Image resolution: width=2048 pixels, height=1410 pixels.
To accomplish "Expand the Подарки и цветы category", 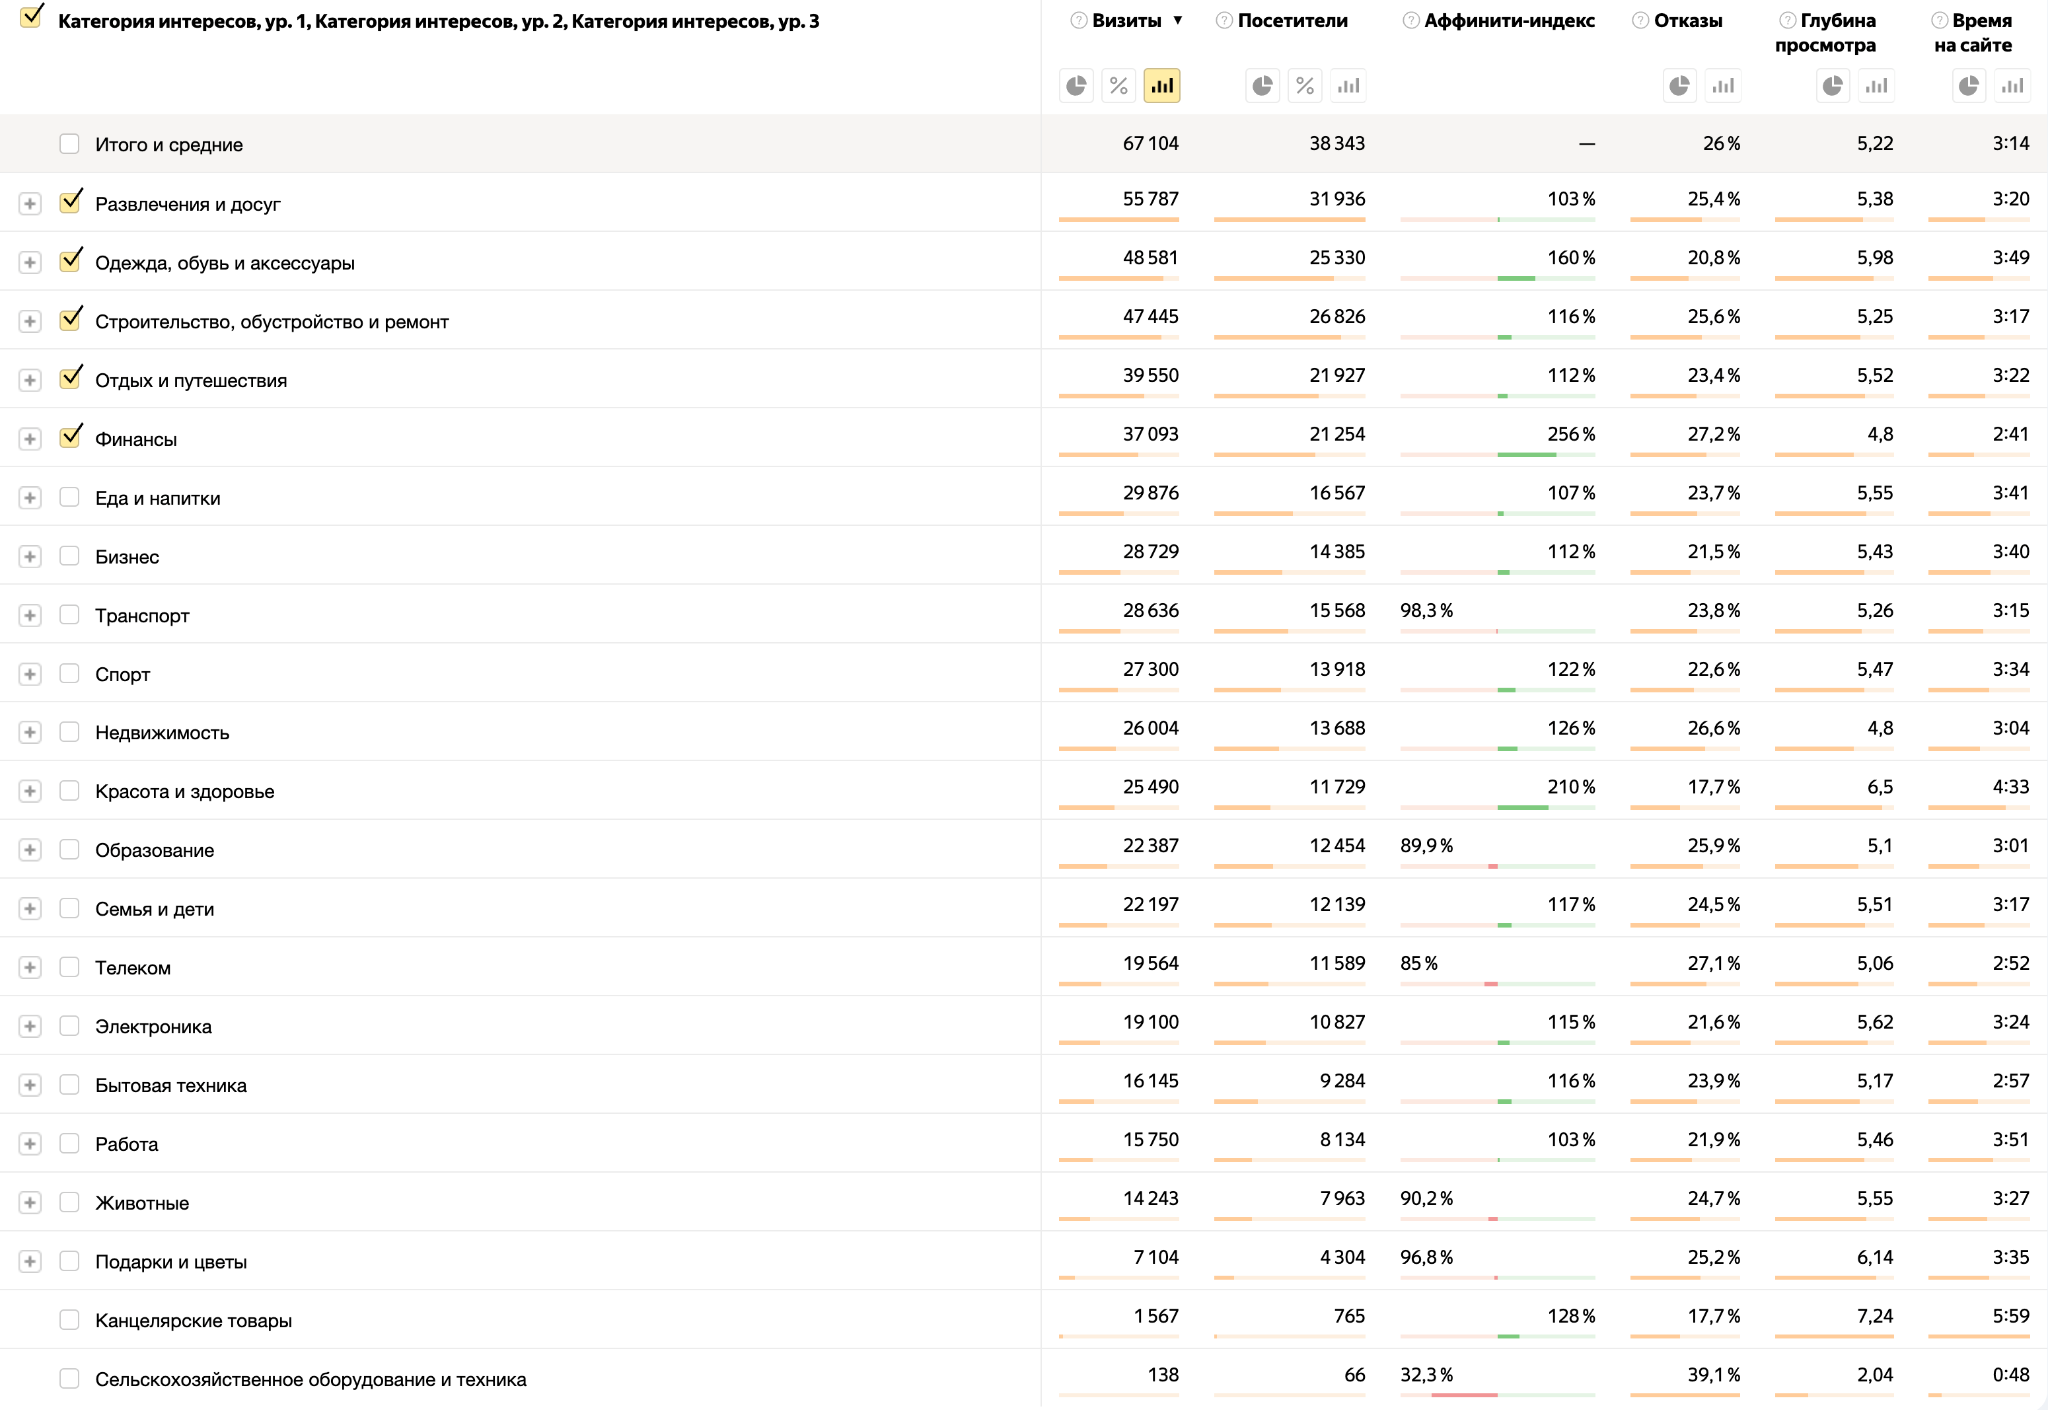I will tap(30, 1262).
